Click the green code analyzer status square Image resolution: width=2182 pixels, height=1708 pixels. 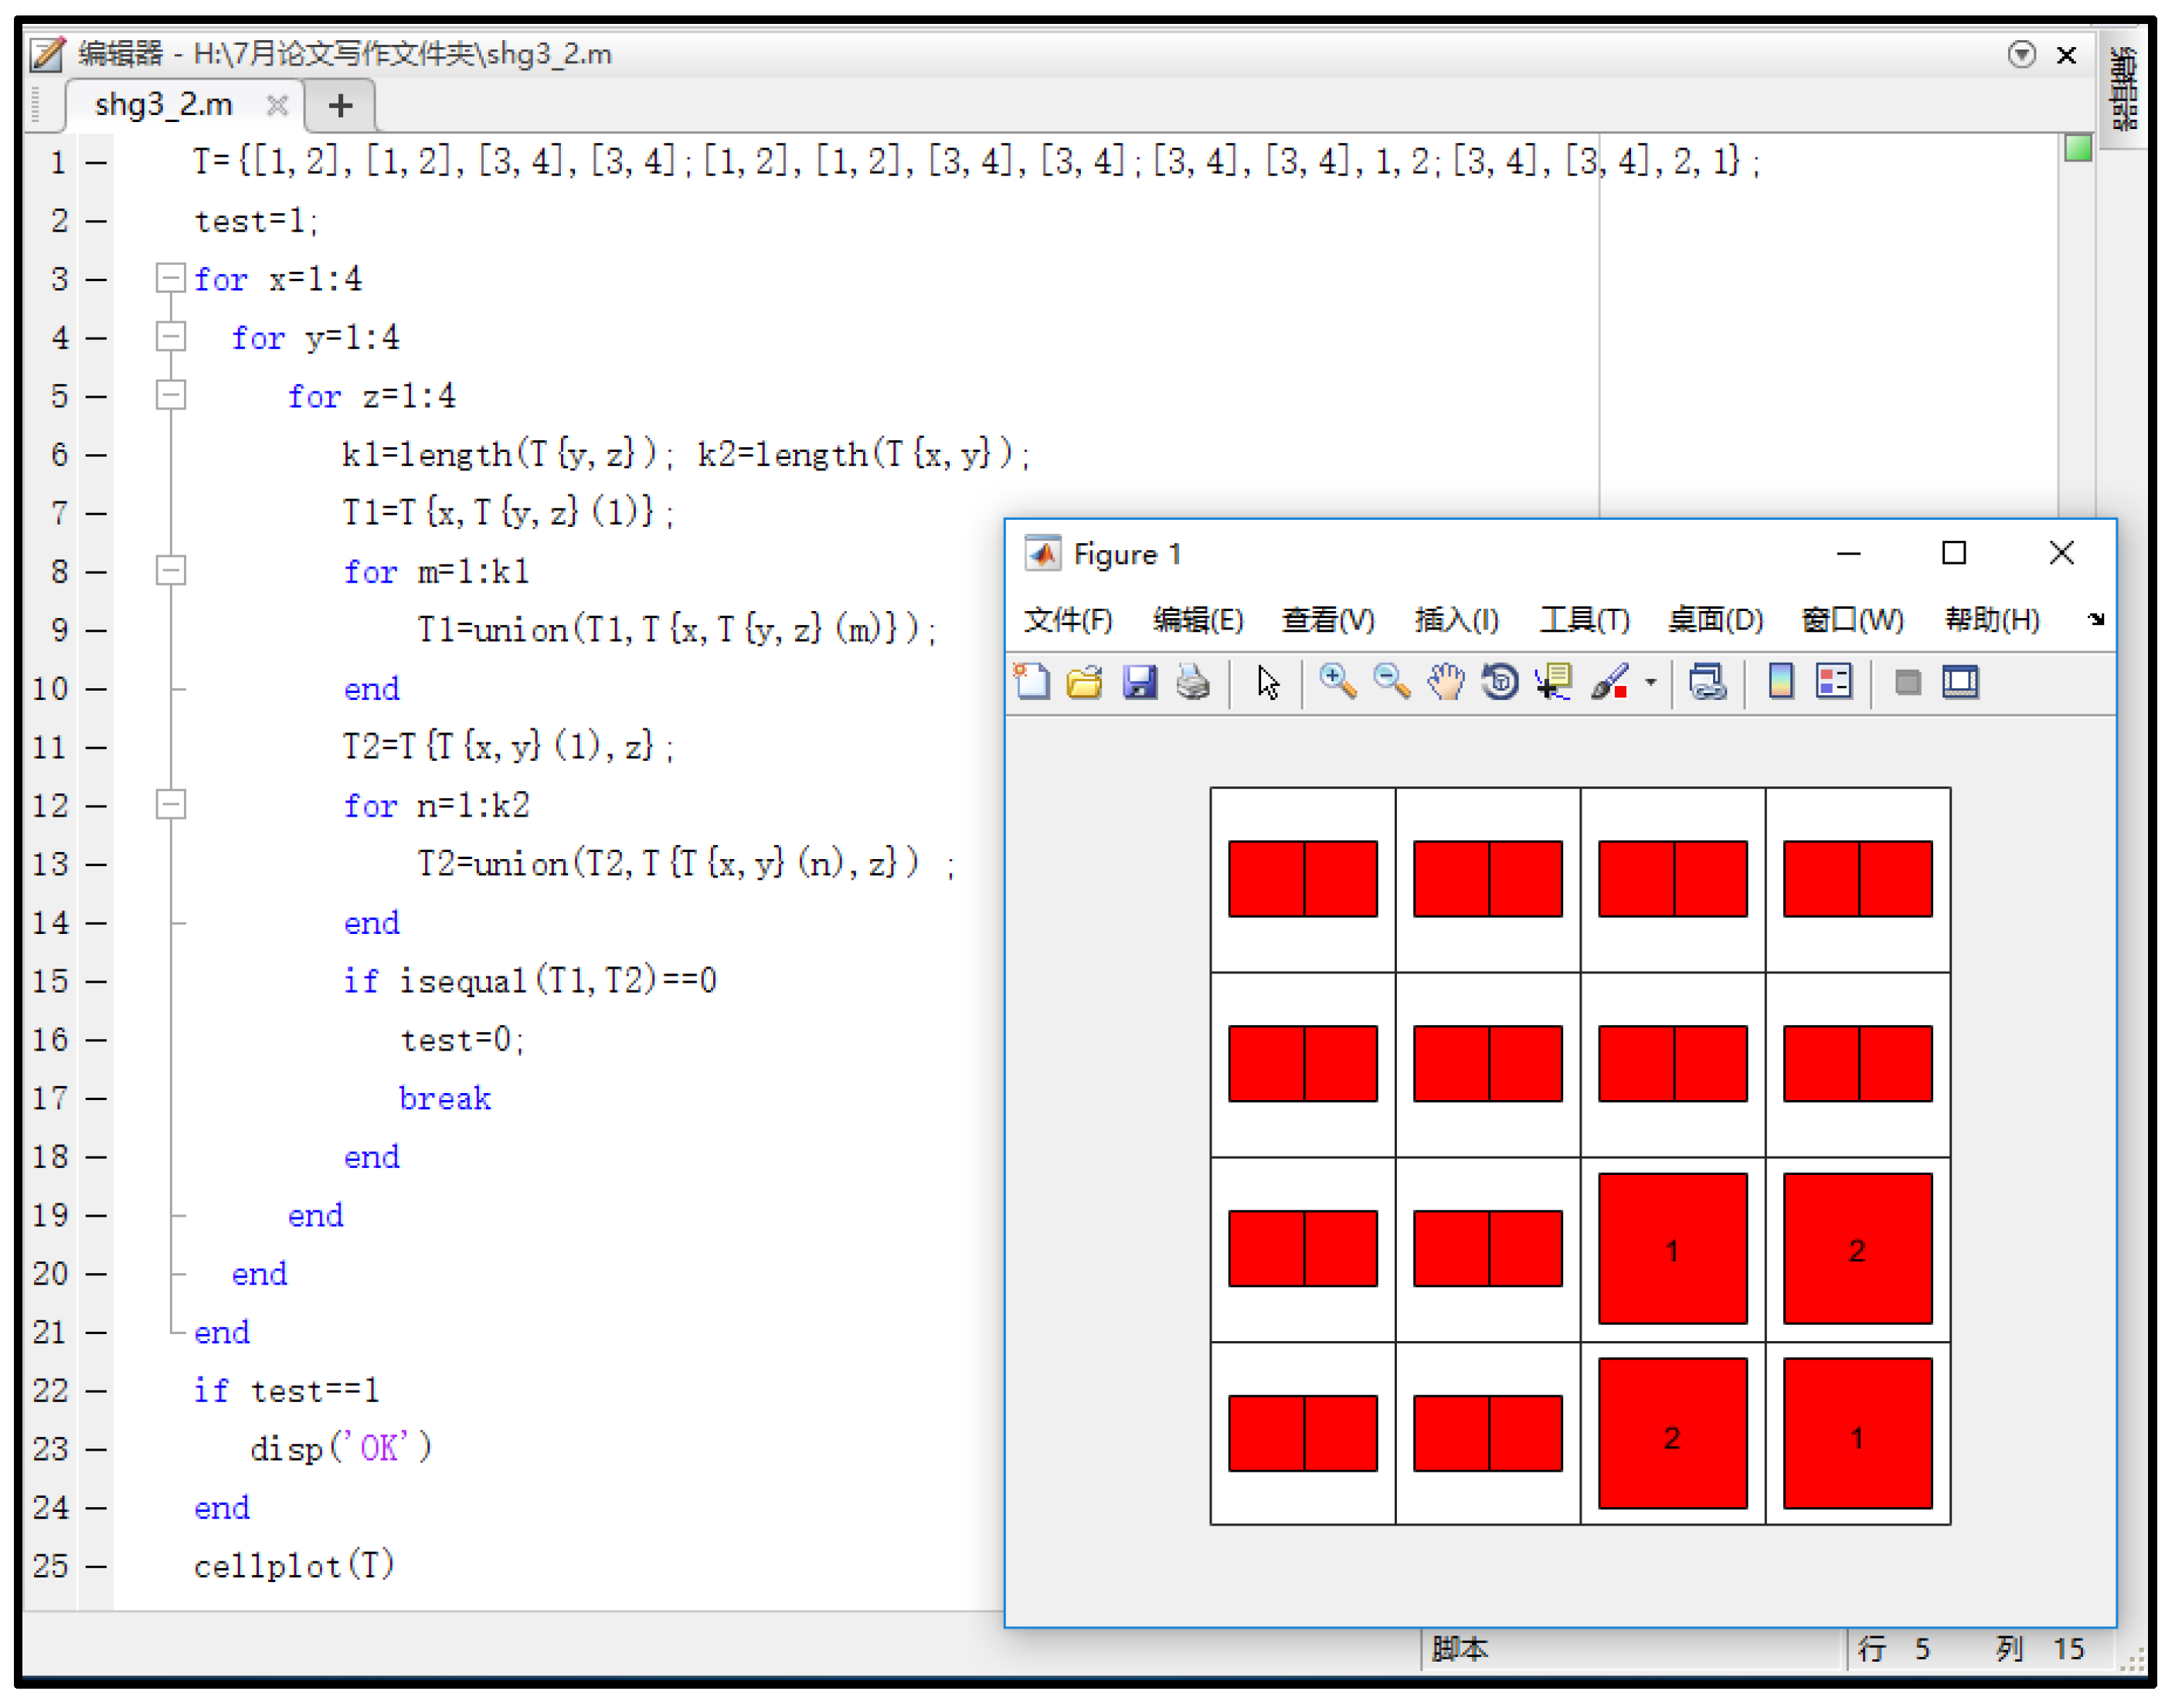click(x=2078, y=149)
